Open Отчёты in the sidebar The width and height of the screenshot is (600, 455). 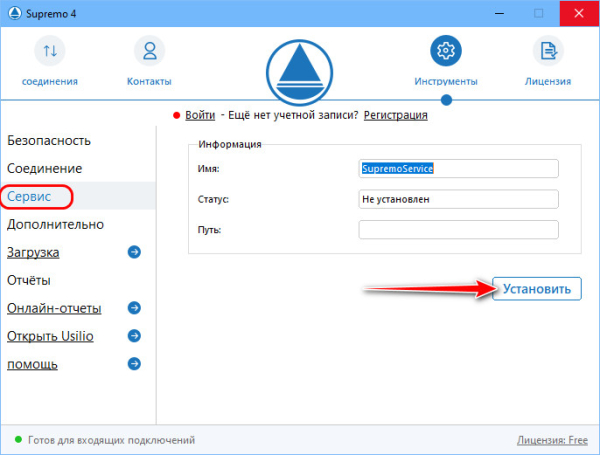pyautogui.click(x=29, y=281)
